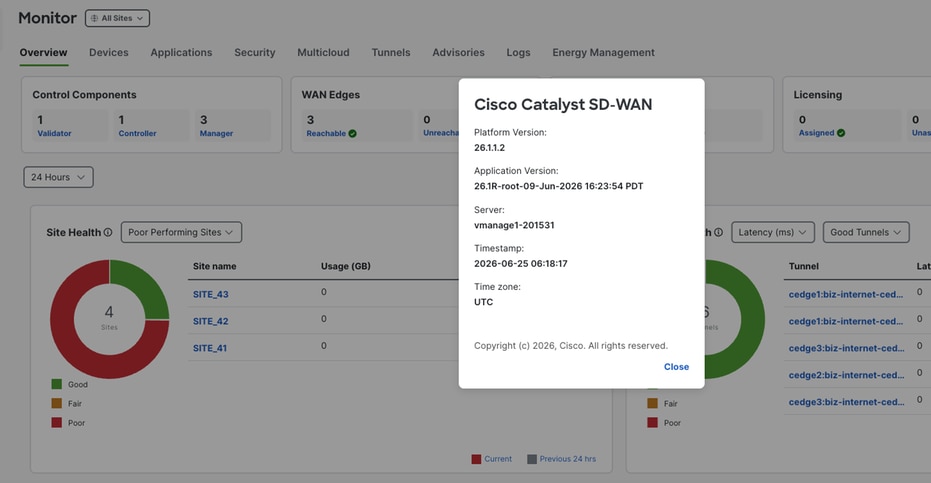Viewport: 931px width, 483px height.
Task: Click the Site Health info icon
Action: (107, 232)
